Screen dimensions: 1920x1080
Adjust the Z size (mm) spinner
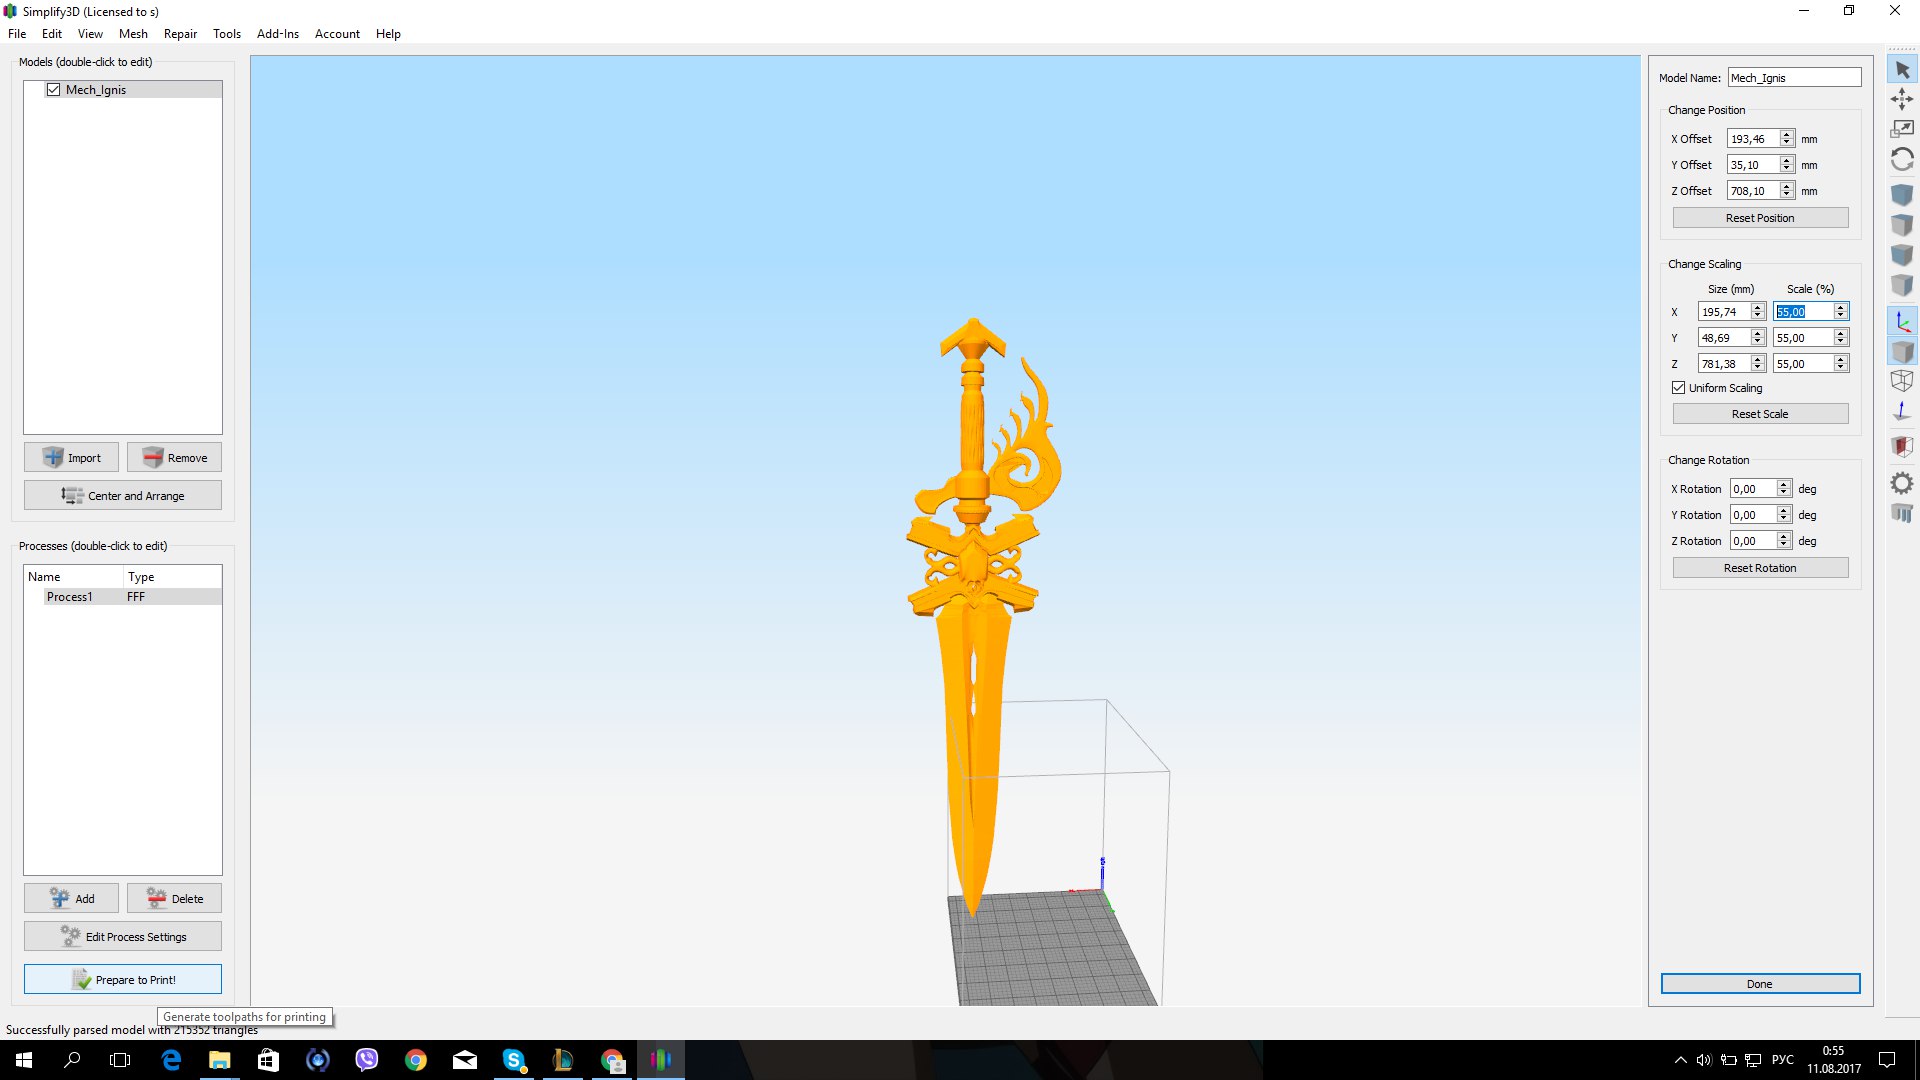click(1757, 364)
